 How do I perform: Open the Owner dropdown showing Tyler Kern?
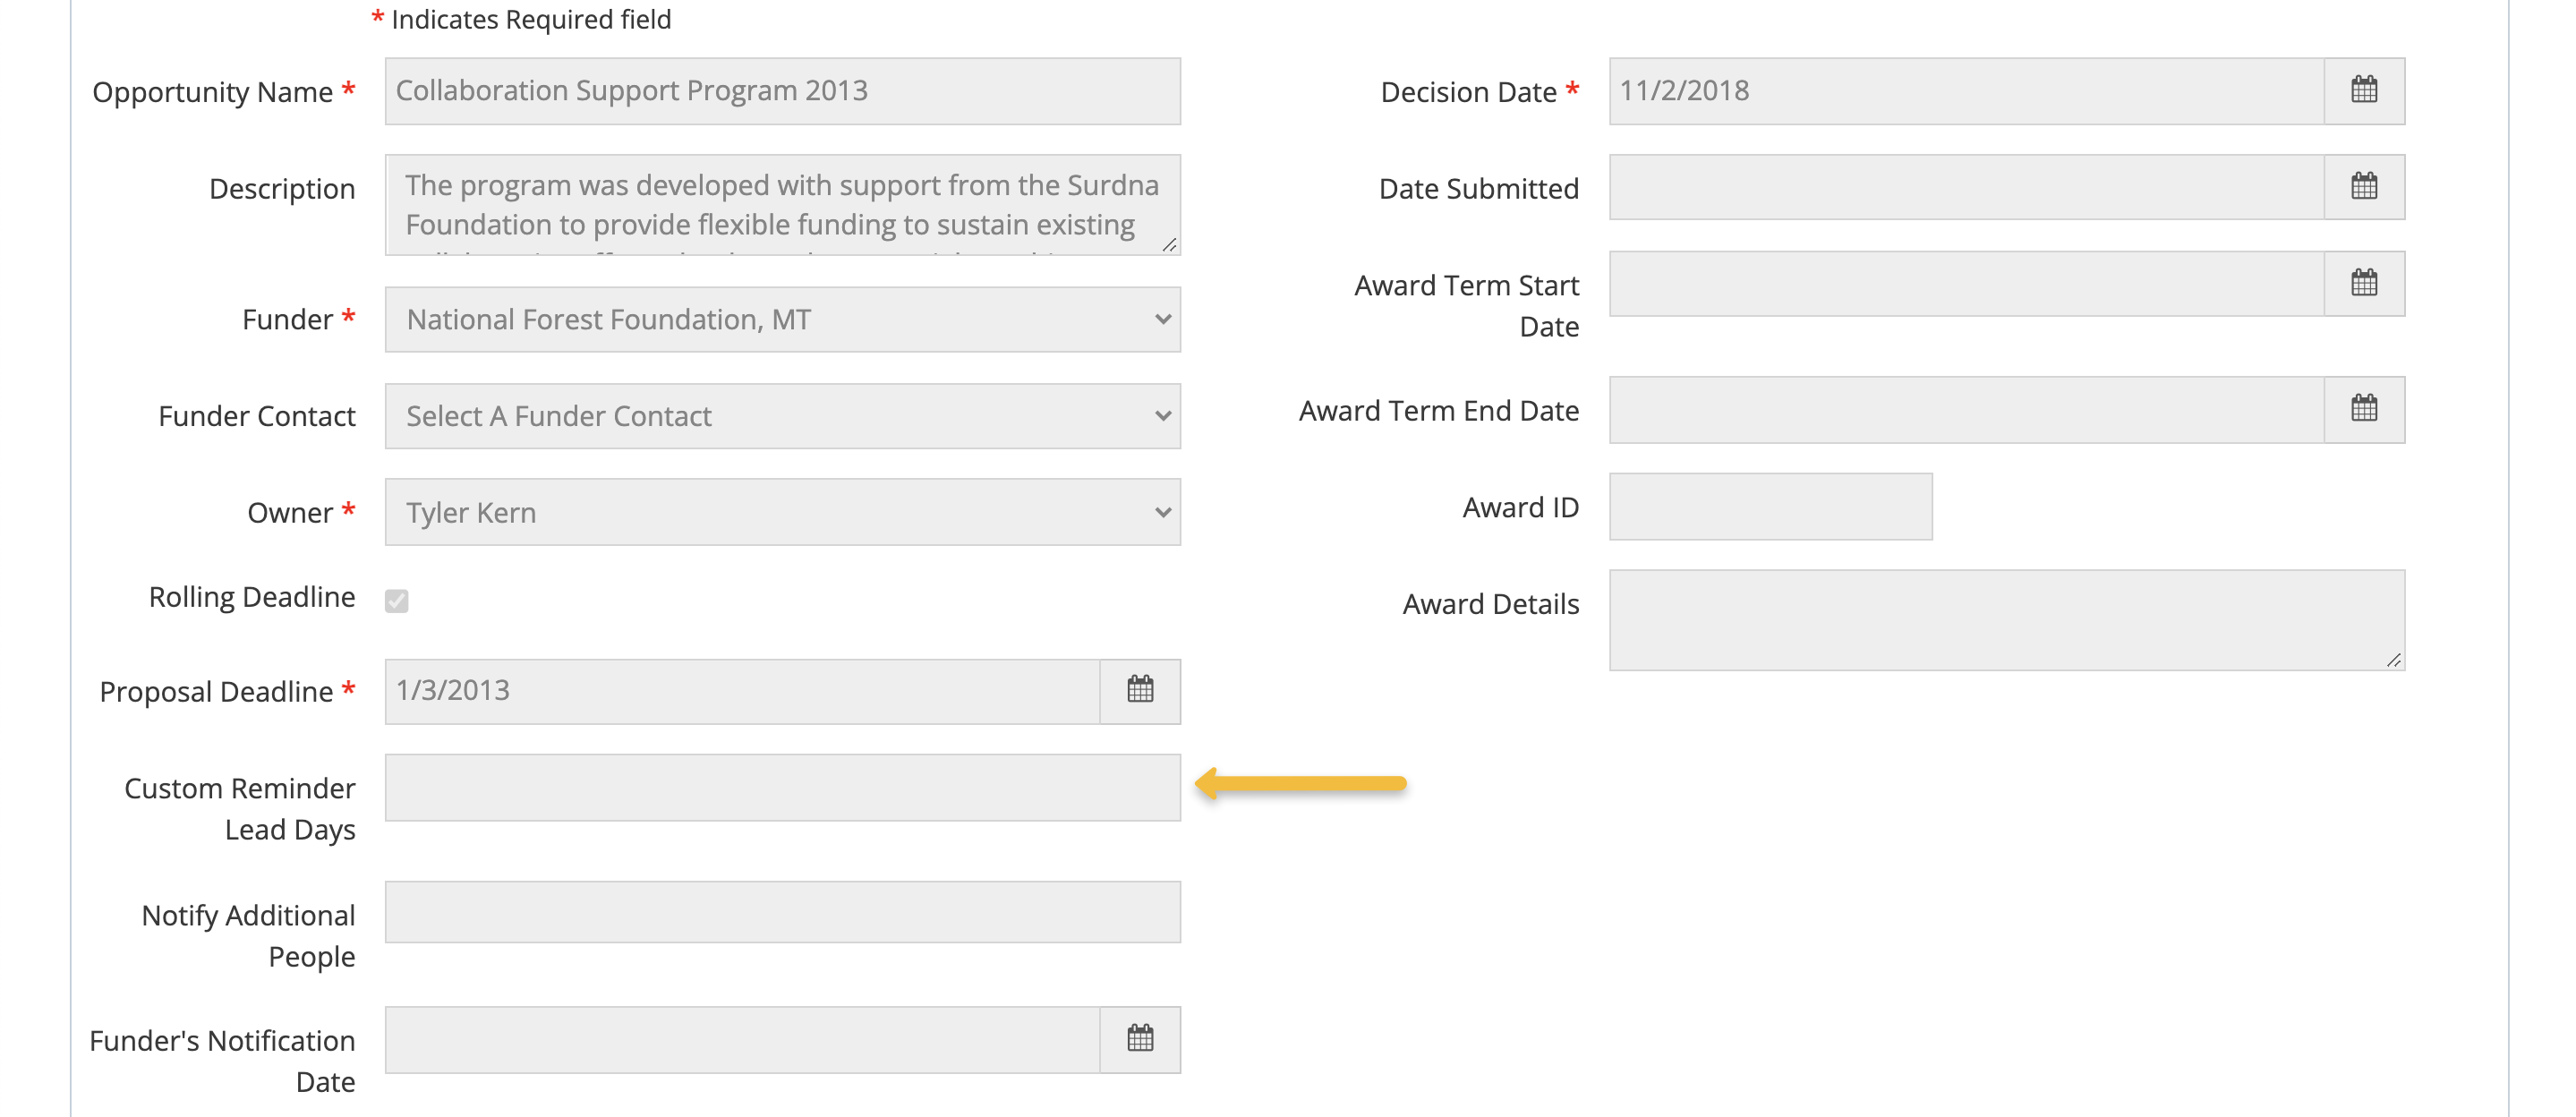click(783, 512)
